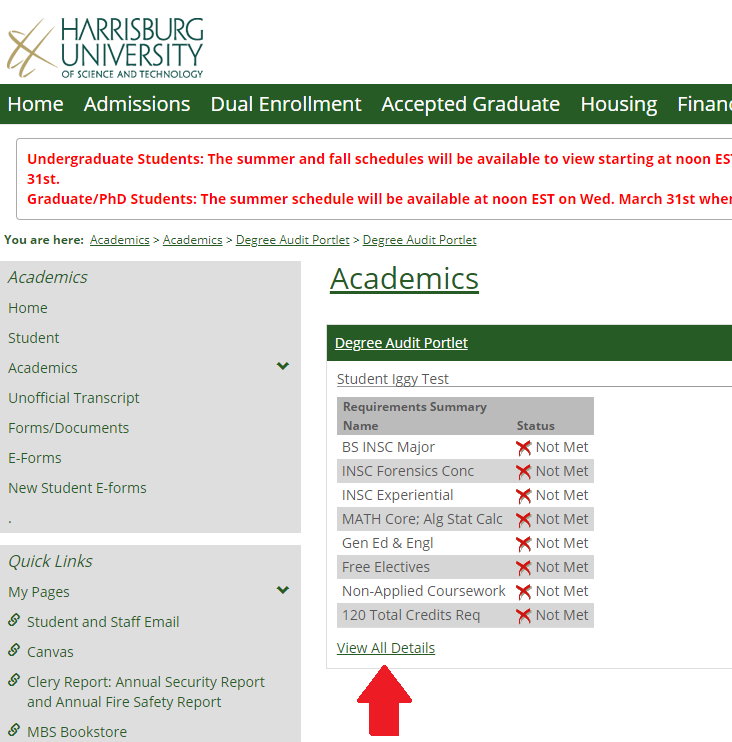Open the Admissions navigation tab
Screen dimensions: 732x742
pyautogui.click(x=137, y=104)
